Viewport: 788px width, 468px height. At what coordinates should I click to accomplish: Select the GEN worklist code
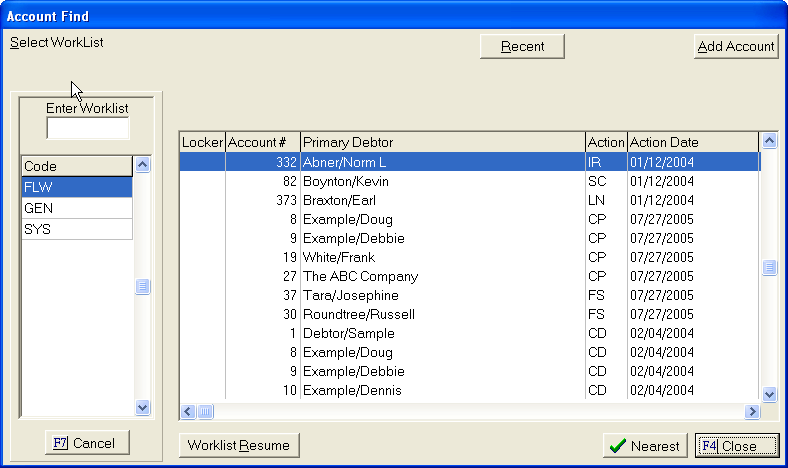click(x=76, y=208)
